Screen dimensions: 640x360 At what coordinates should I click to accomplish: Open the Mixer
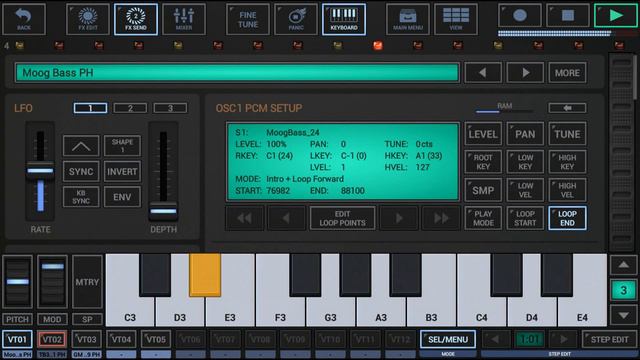tap(184, 19)
